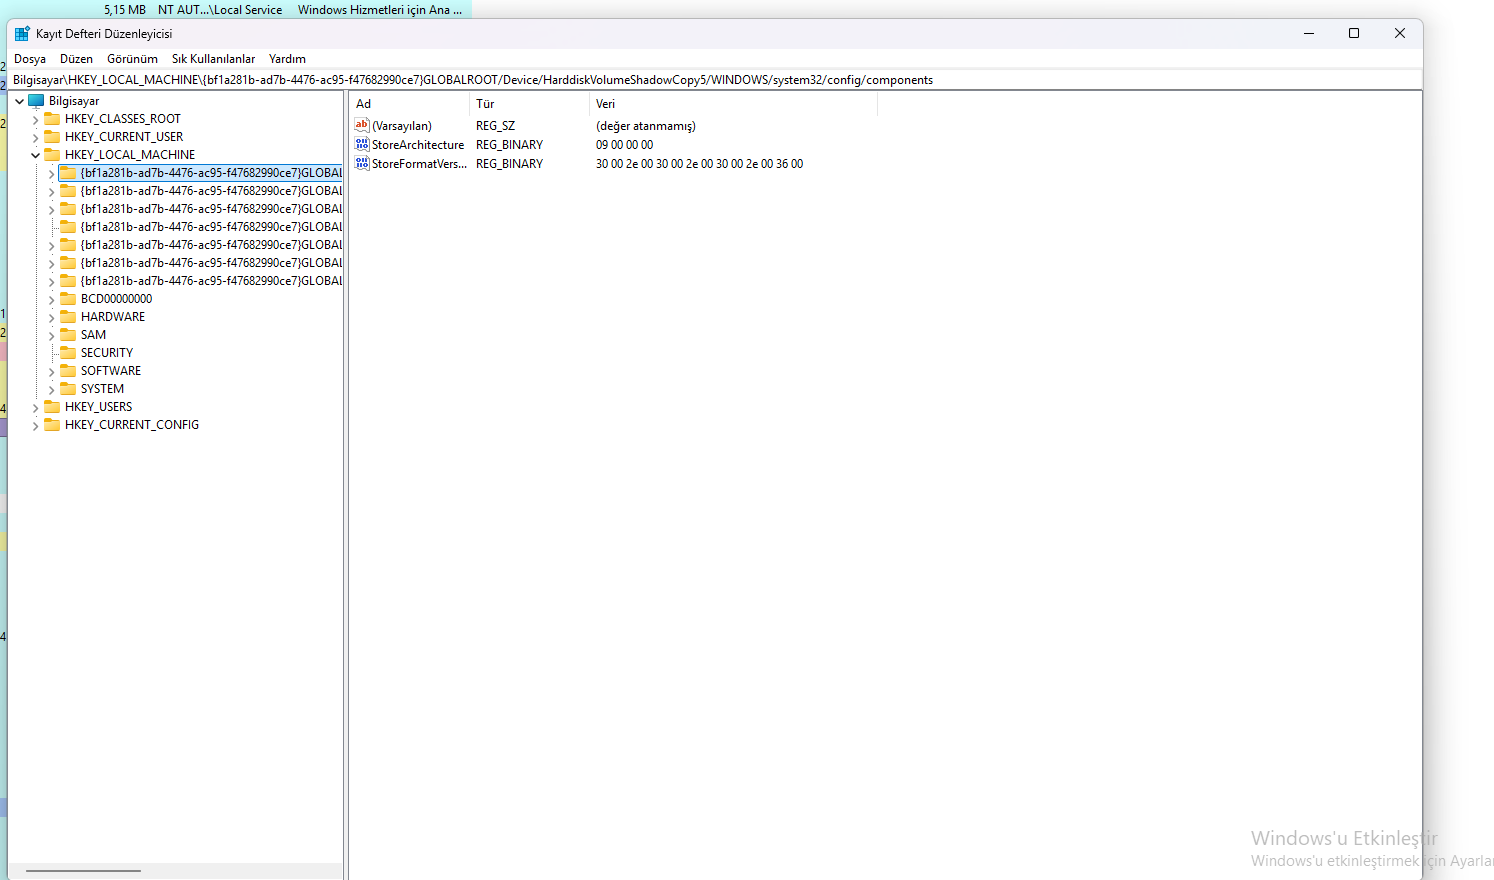The image size is (1494, 880).
Task: Open the Görünüm menu
Action: pos(132,59)
